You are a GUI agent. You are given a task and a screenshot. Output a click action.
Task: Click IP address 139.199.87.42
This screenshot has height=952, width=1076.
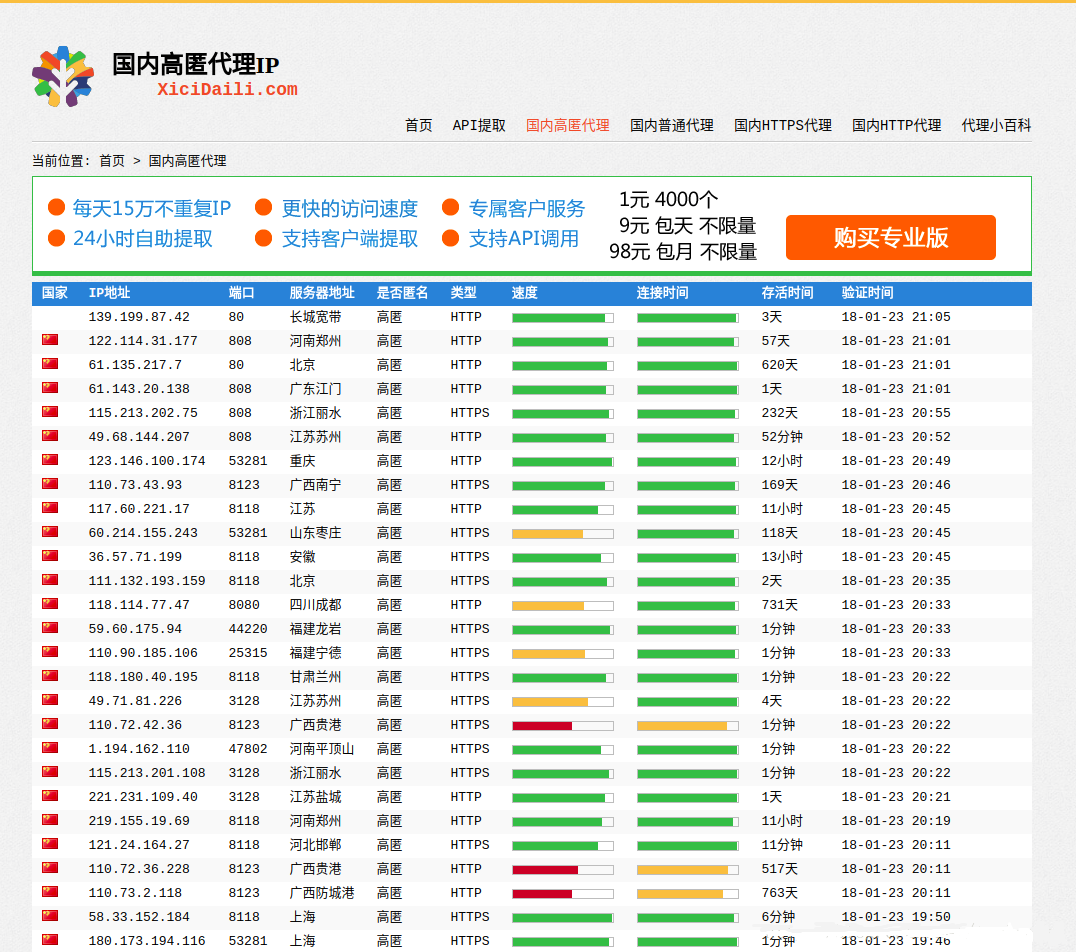(x=139, y=316)
